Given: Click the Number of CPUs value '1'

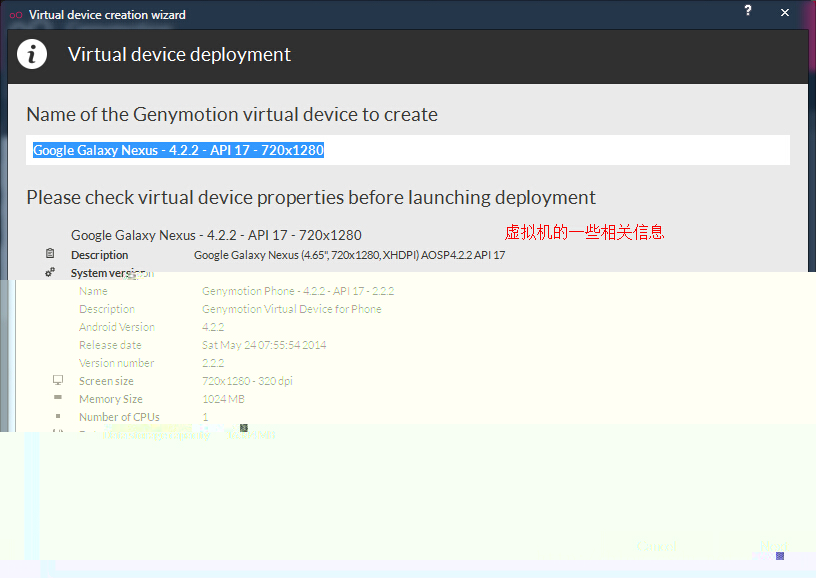Looking at the screenshot, I should (205, 417).
